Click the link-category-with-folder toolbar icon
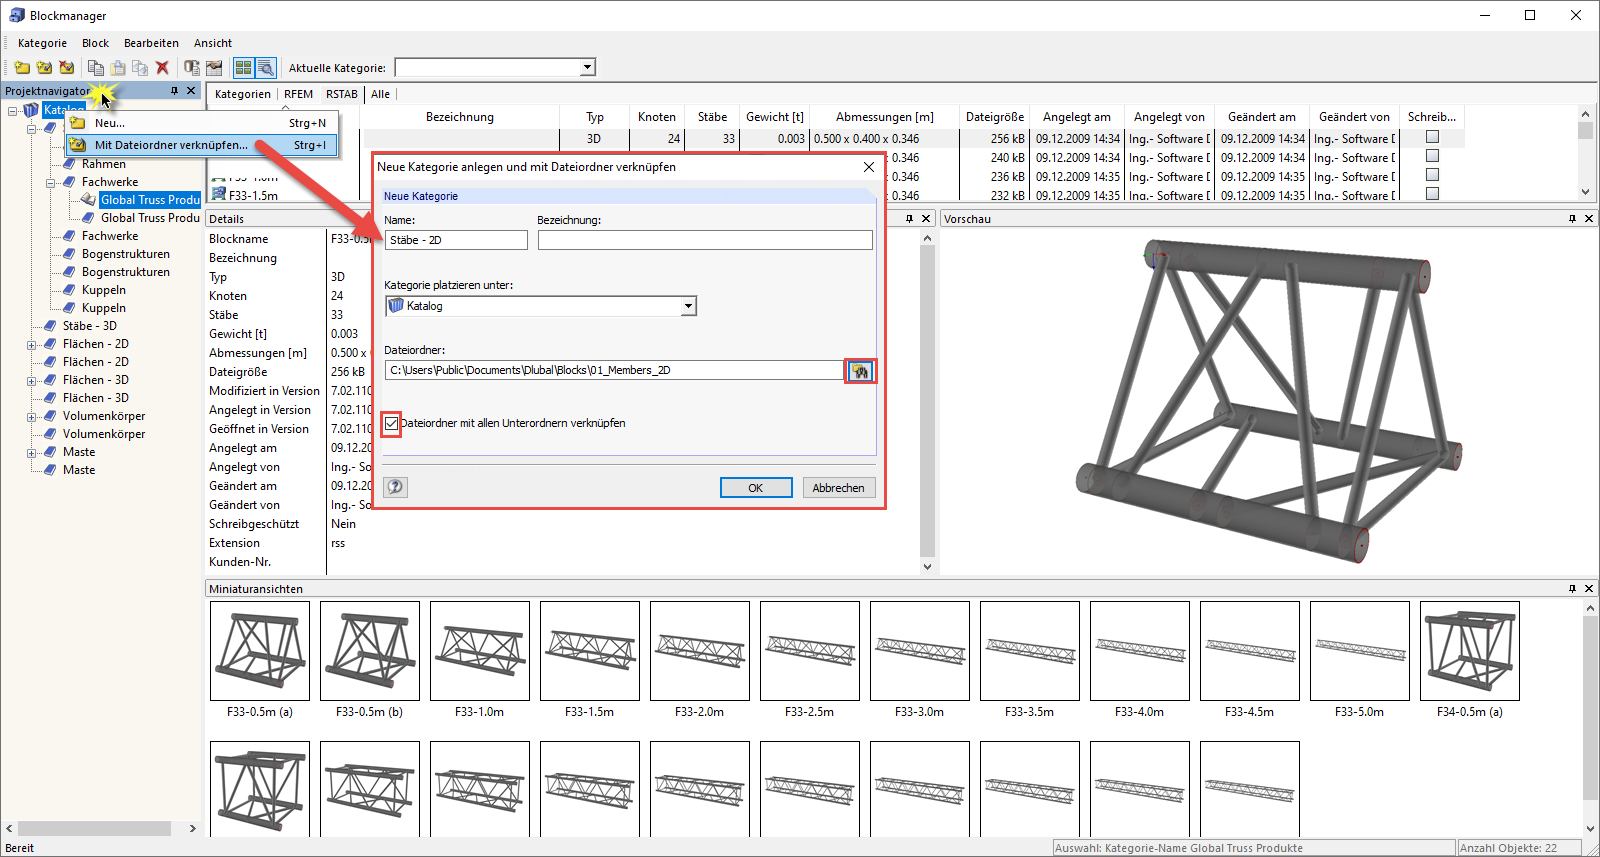The height and width of the screenshot is (857, 1600). [44, 68]
